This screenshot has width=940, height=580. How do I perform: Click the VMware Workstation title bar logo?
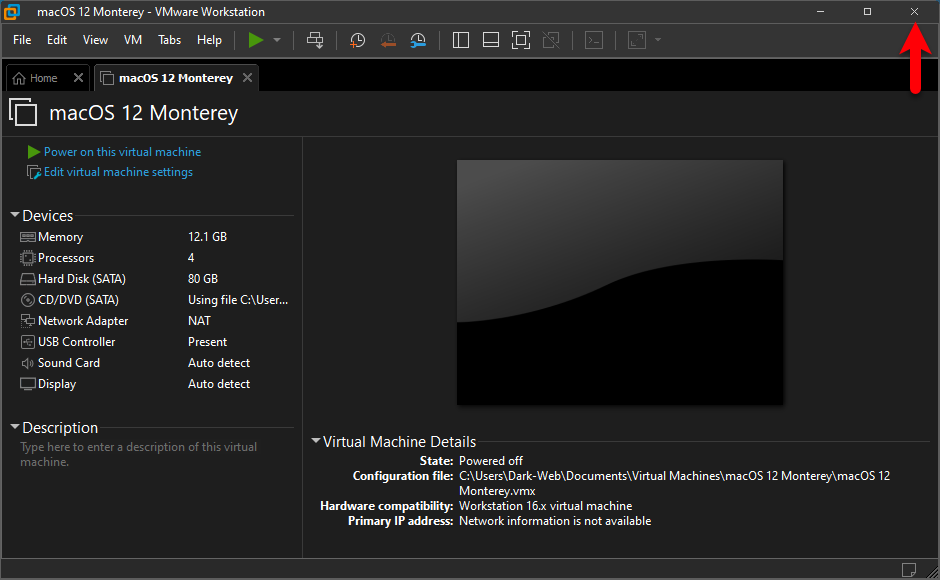click(11, 11)
